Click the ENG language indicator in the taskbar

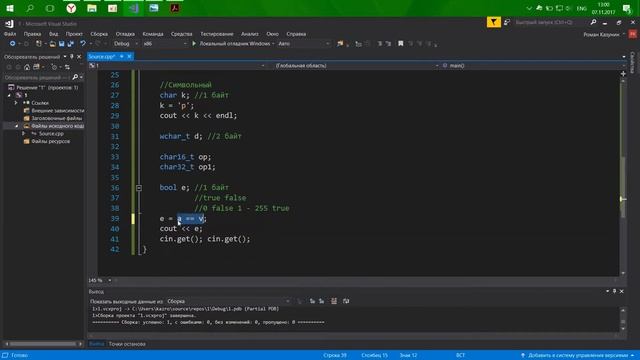[x=582, y=8]
